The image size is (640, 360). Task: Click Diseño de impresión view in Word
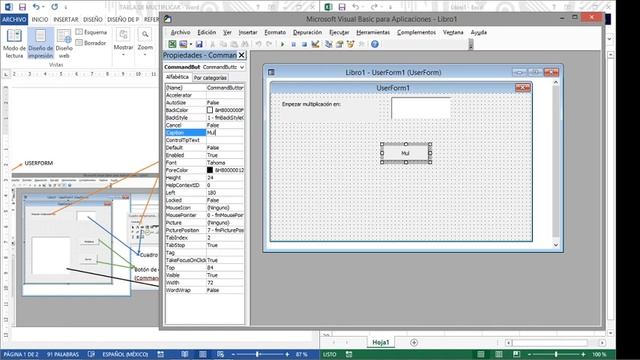[40, 44]
